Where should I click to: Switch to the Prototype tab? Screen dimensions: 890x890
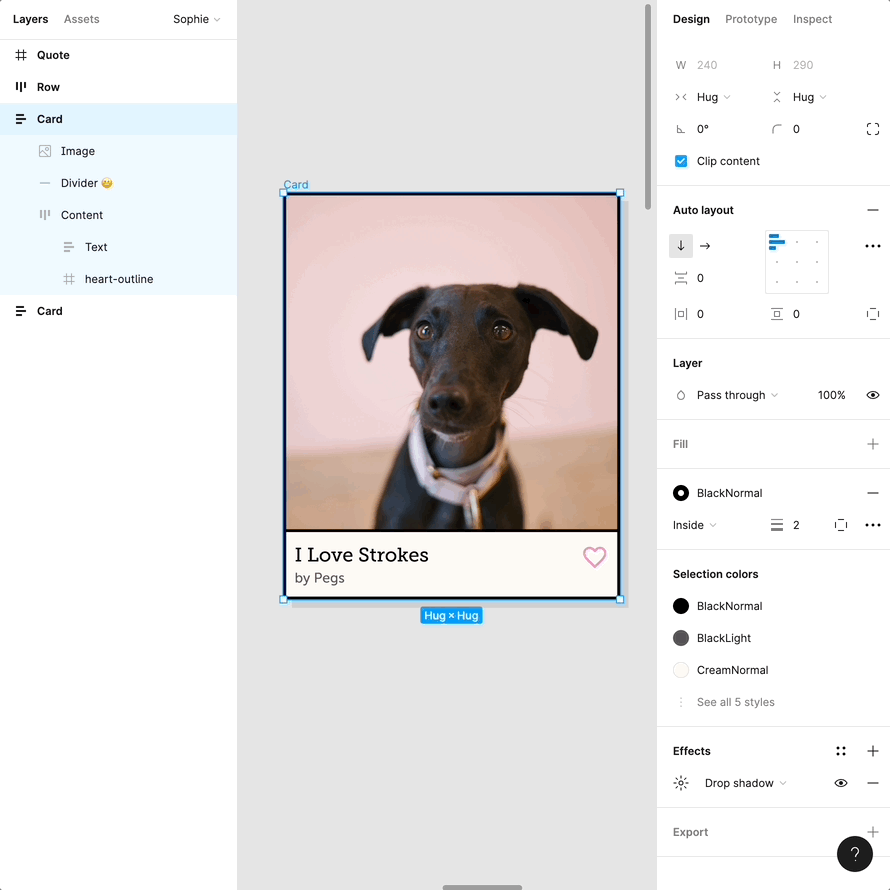coord(751,19)
